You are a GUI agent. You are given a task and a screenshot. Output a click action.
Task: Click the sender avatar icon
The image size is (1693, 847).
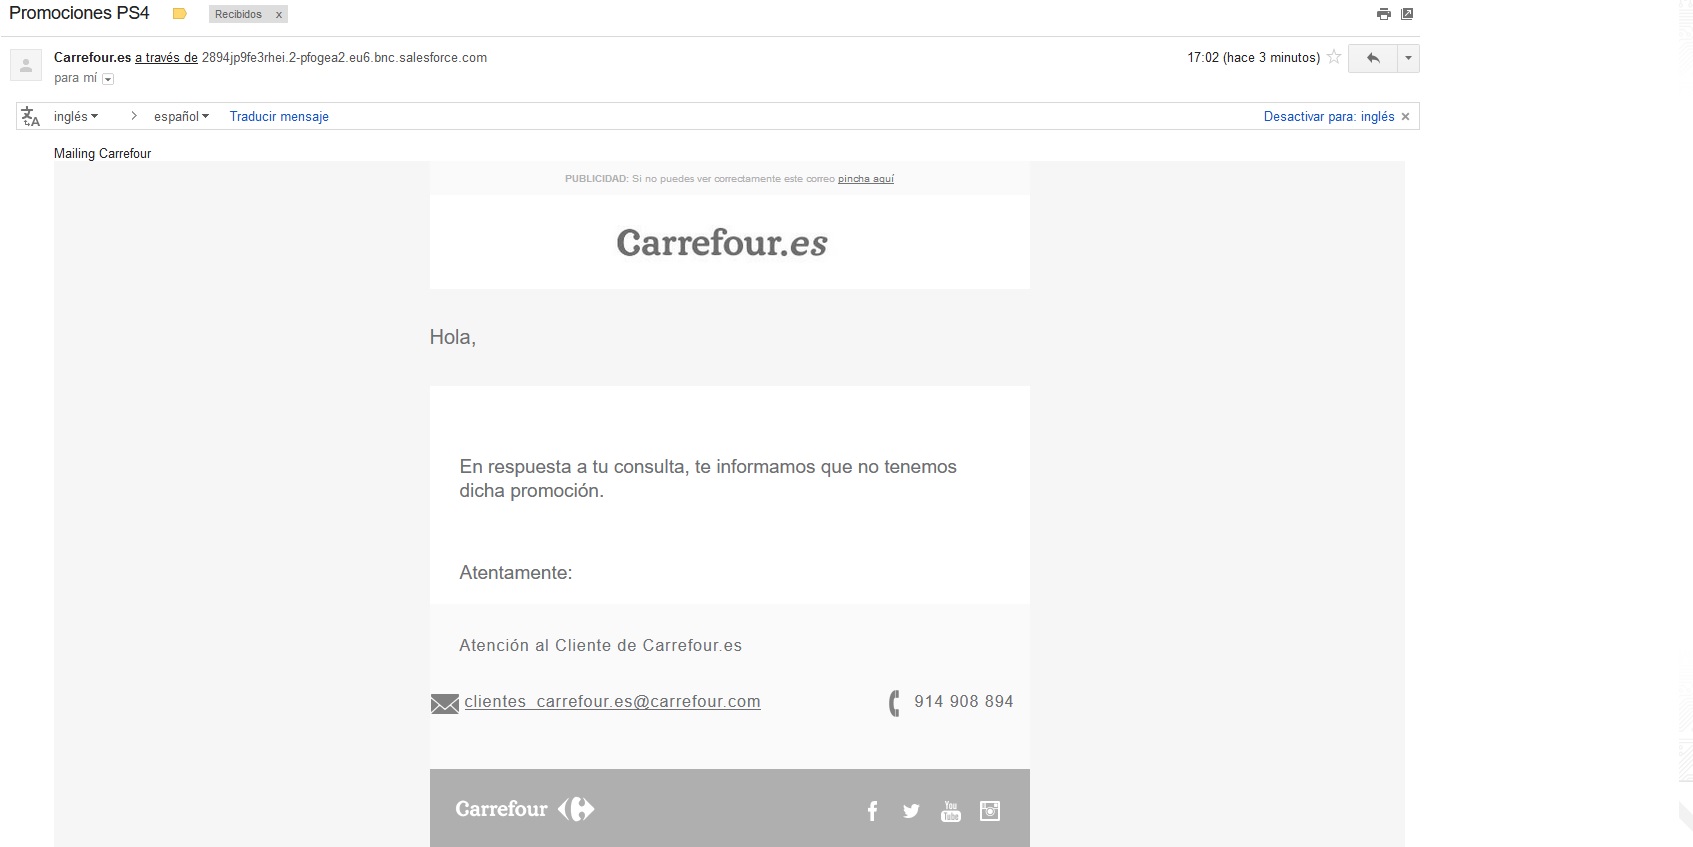coord(26,65)
